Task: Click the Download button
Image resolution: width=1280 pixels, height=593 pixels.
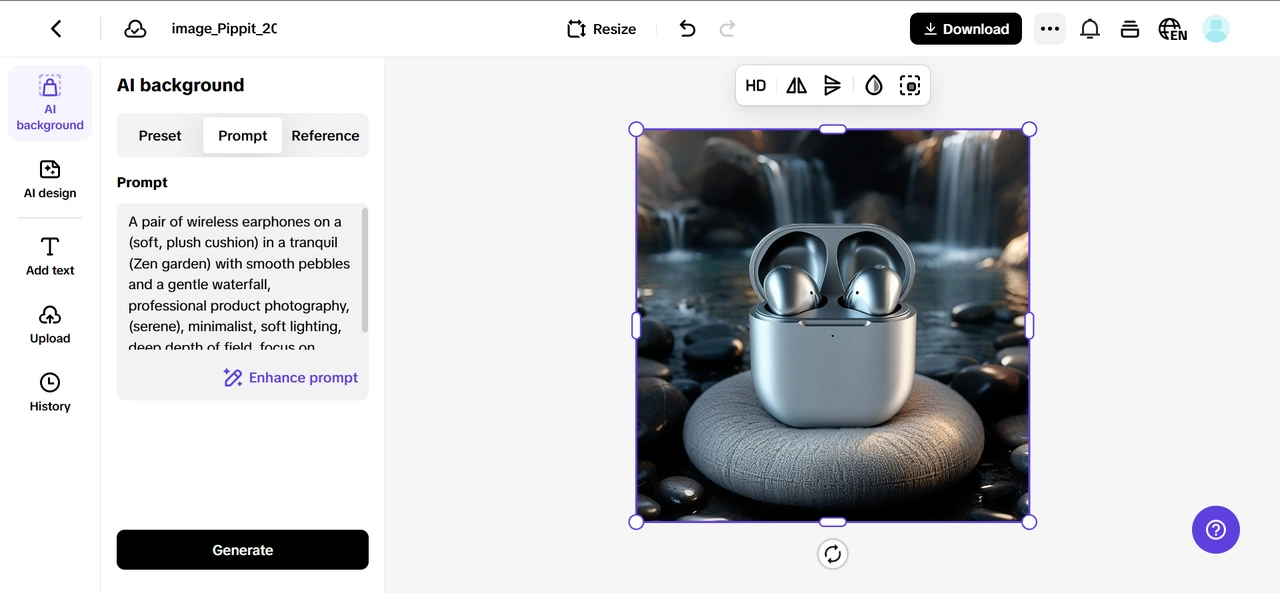Action: tap(965, 29)
